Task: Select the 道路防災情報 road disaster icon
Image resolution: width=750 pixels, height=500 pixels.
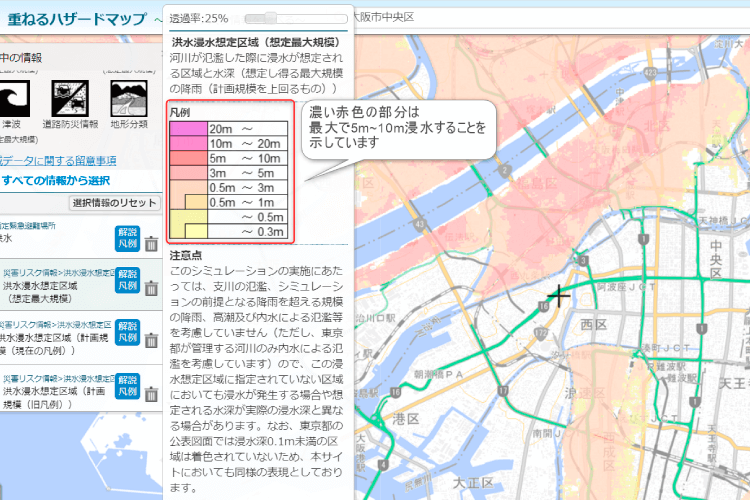Action: (70, 99)
